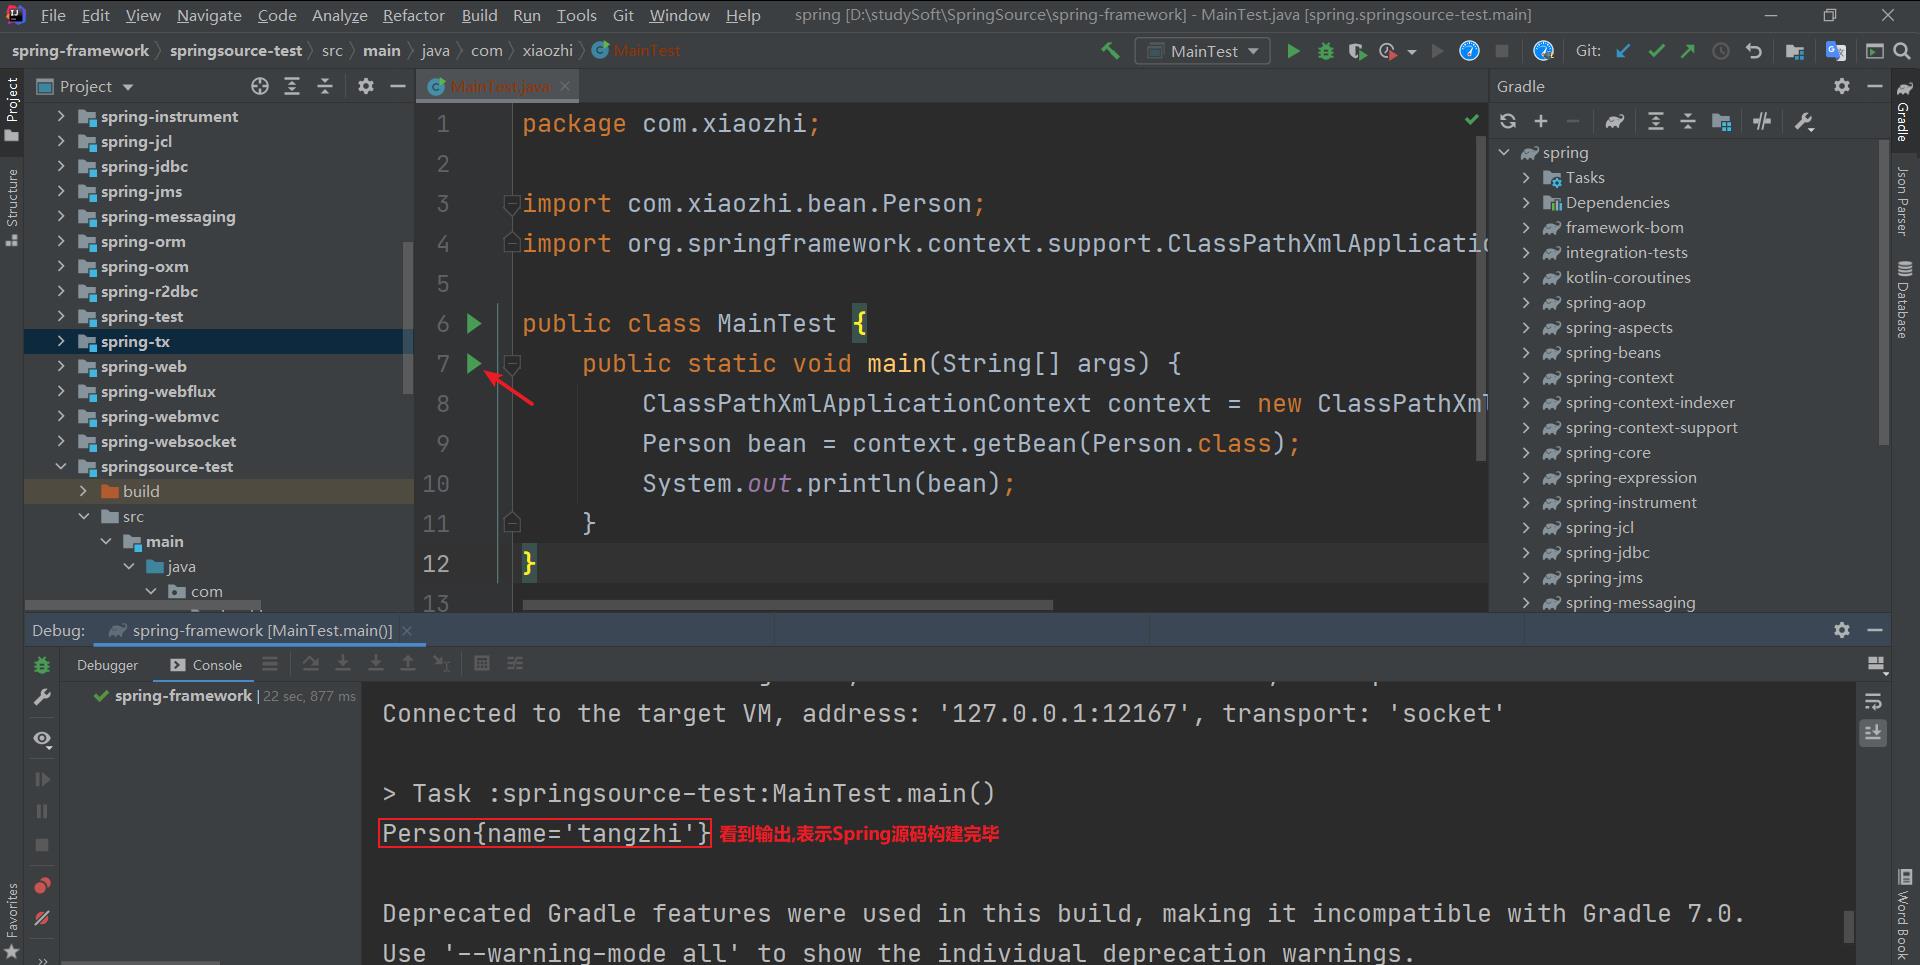Start debugging with the green bug icon
Image resolution: width=1920 pixels, height=965 pixels.
1325,51
